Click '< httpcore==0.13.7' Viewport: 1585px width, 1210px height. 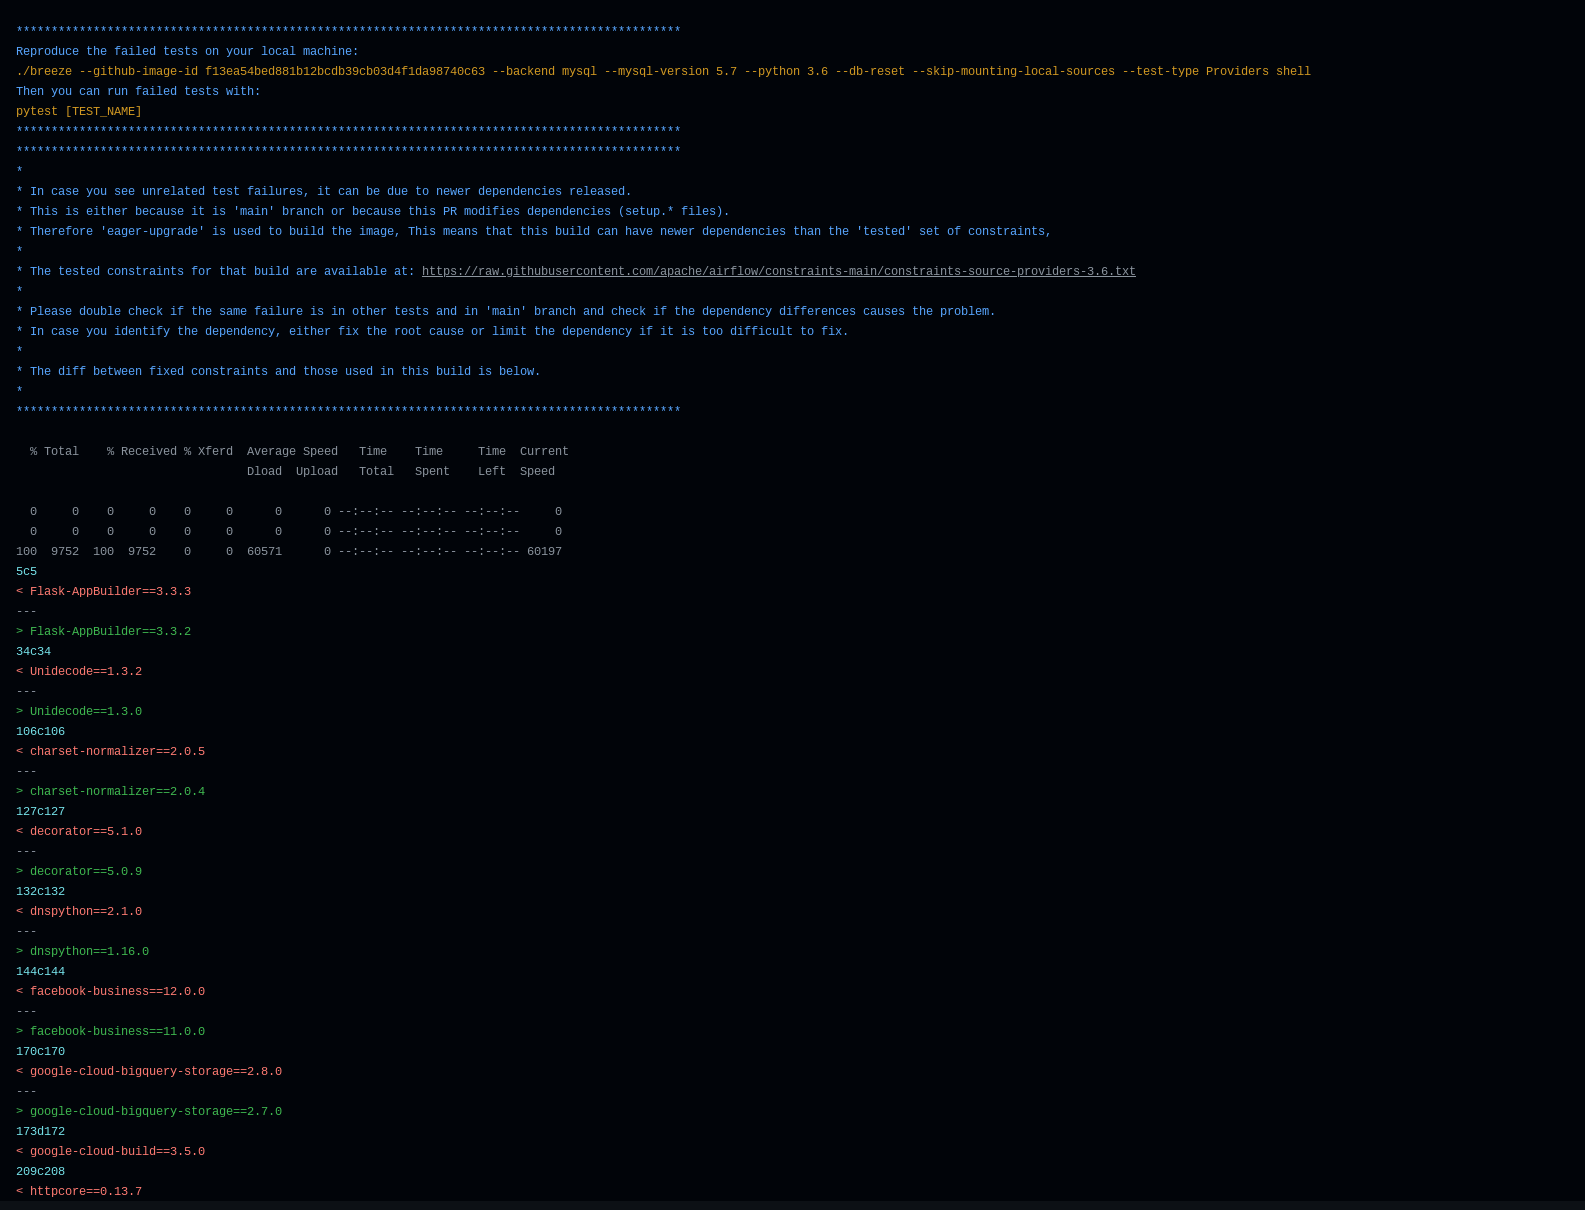pos(79,1192)
